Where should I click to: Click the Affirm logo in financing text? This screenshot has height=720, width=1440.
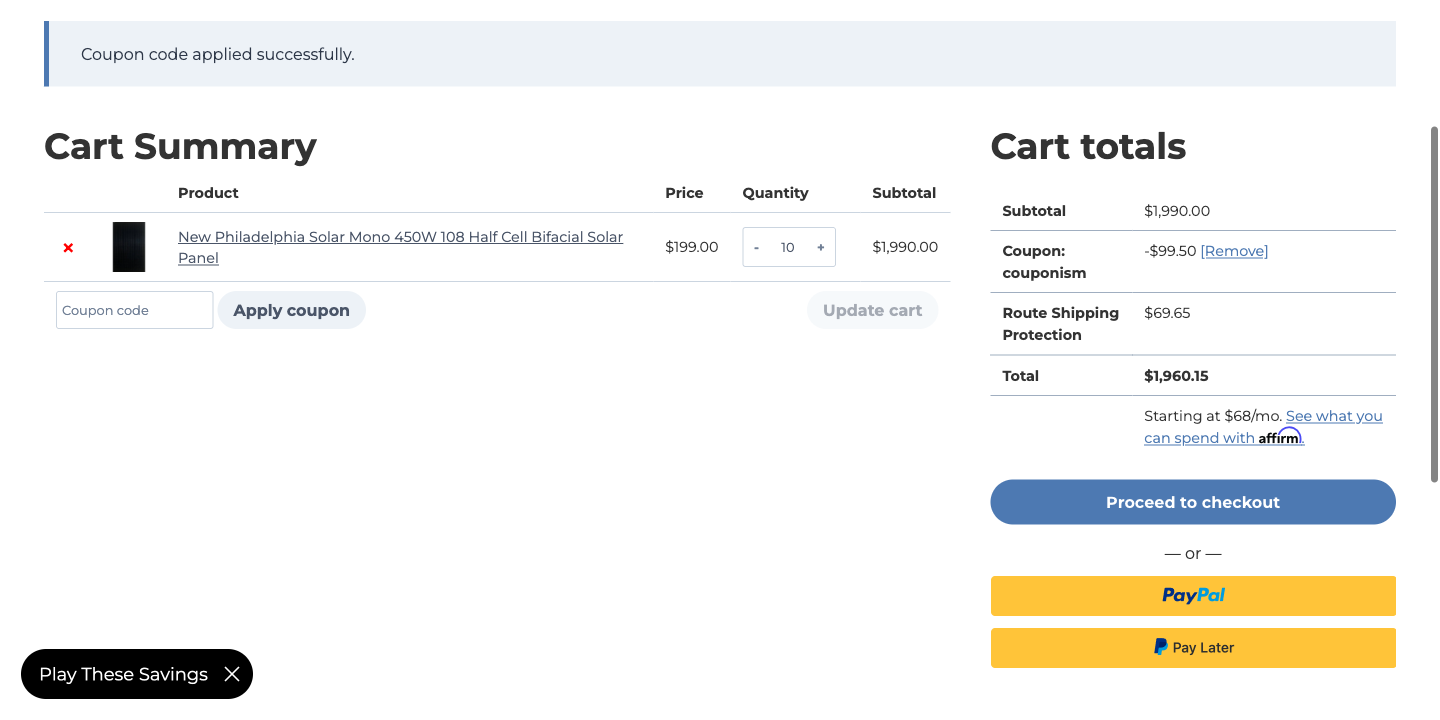click(1281, 437)
